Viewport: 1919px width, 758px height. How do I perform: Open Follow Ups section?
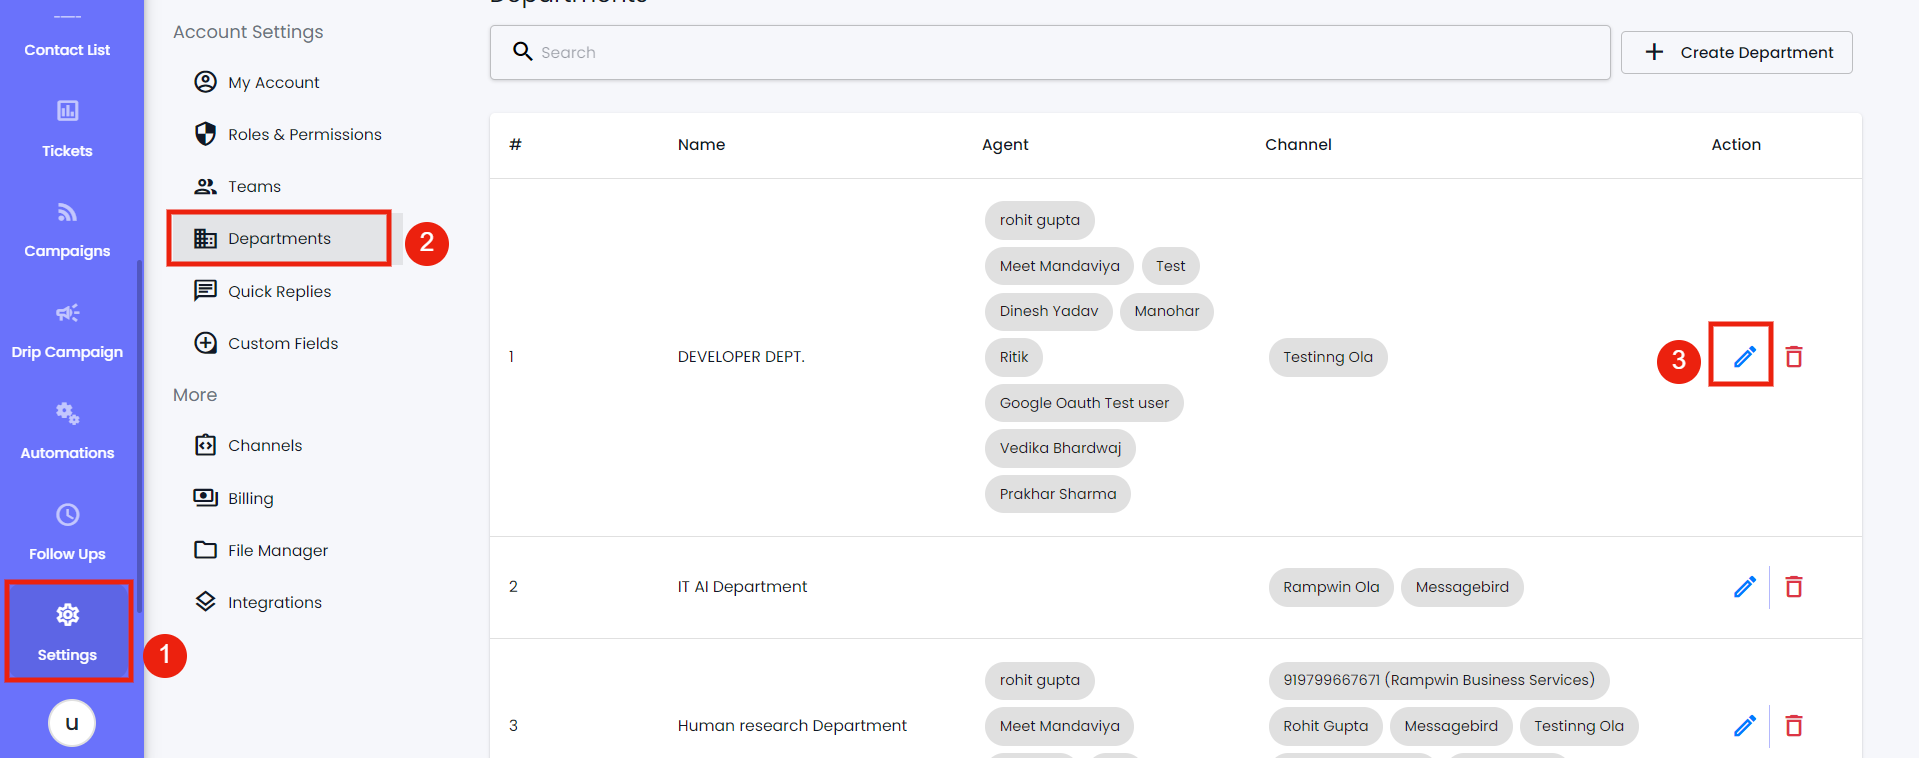click(x=67, y=533)
